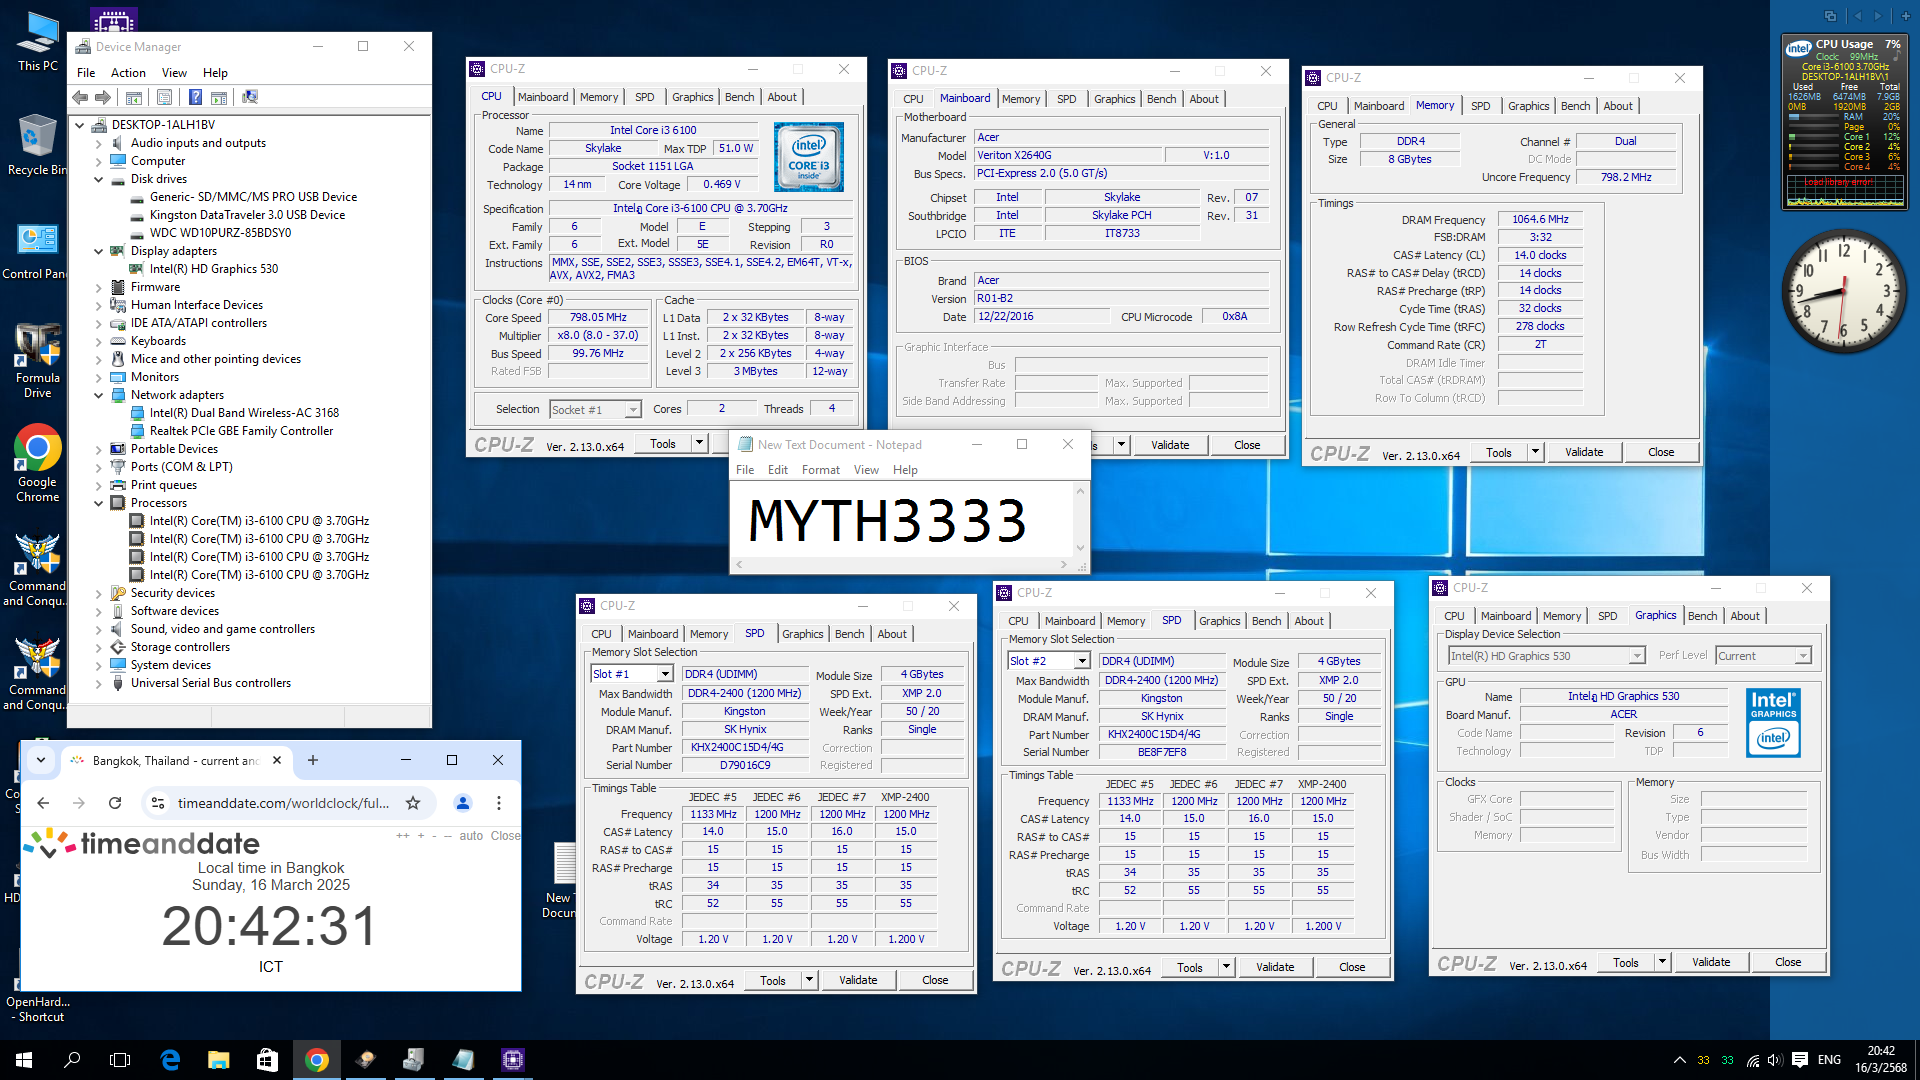Open a new Chrome tab with plus icon
The width and height of the screenshot is (1920, 1080).
[x=313, y=761]
